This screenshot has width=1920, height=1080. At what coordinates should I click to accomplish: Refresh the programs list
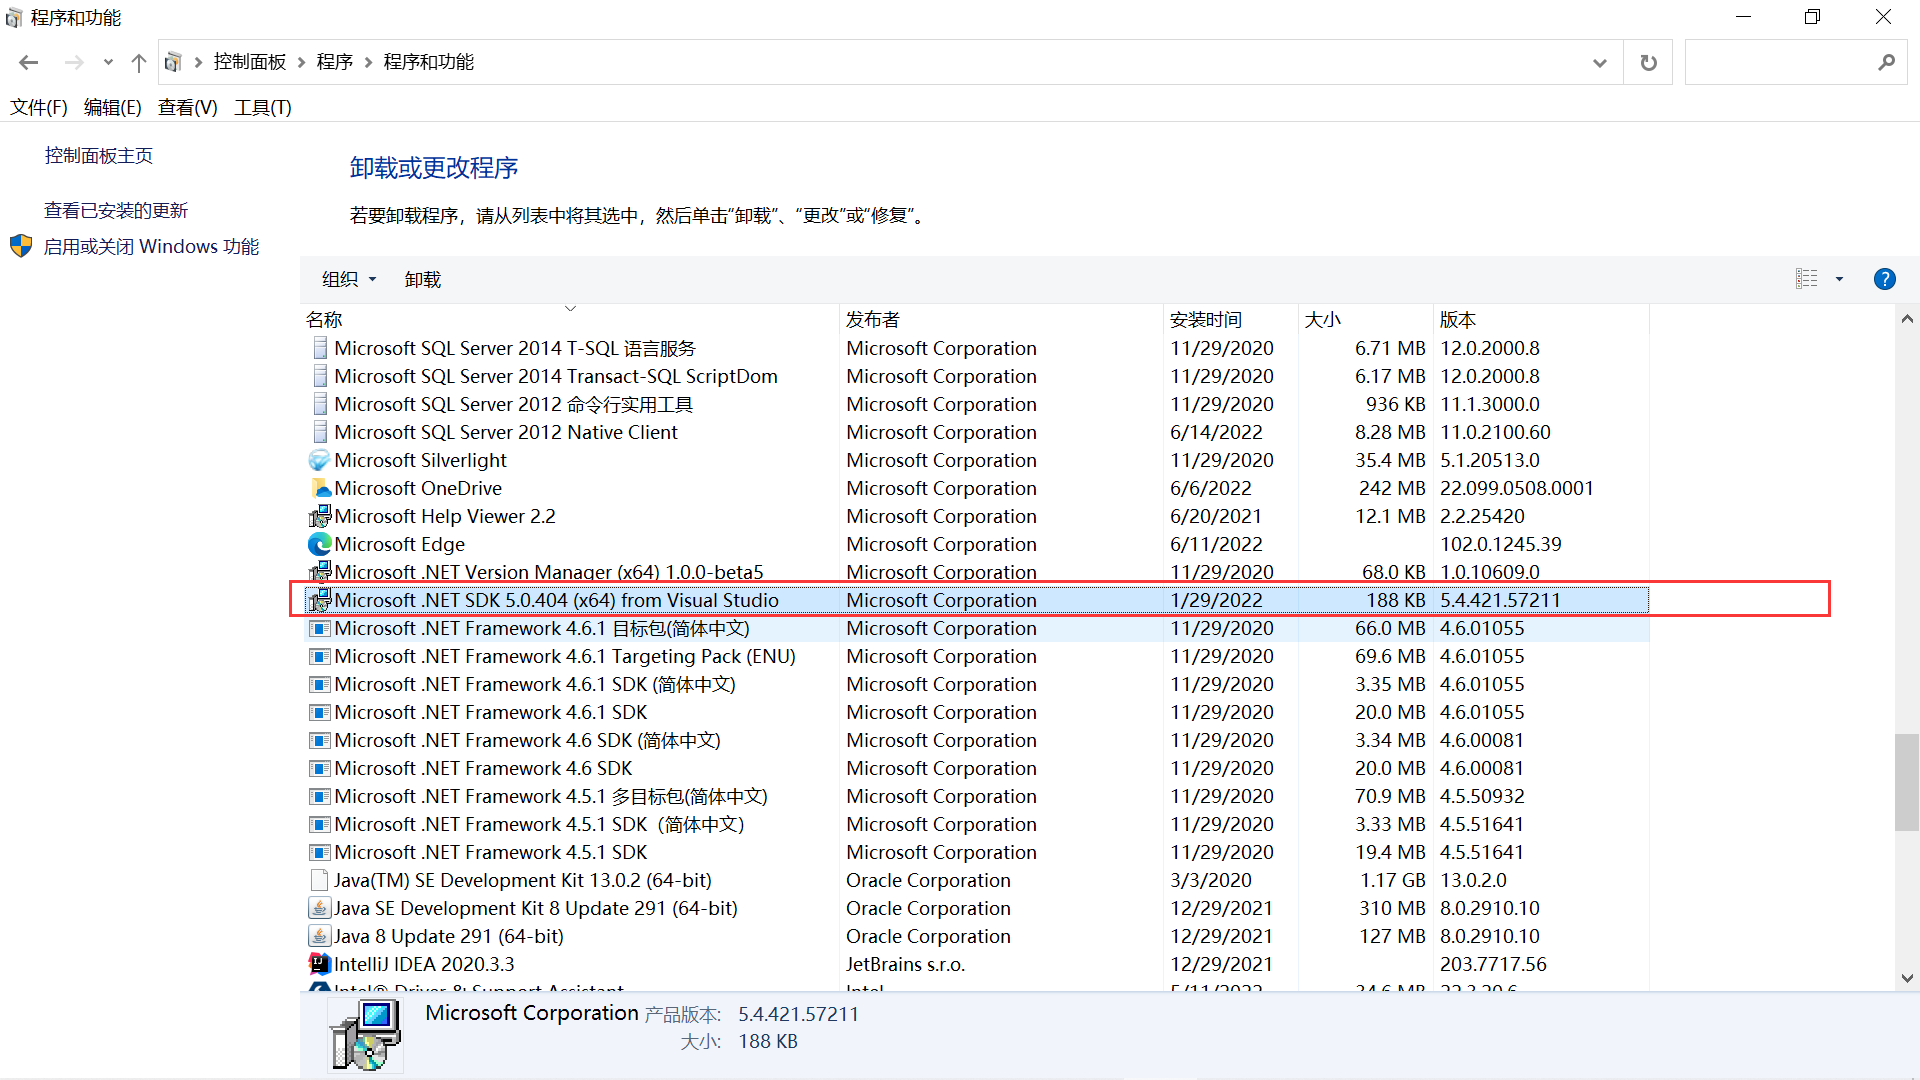coord(1648,62)
